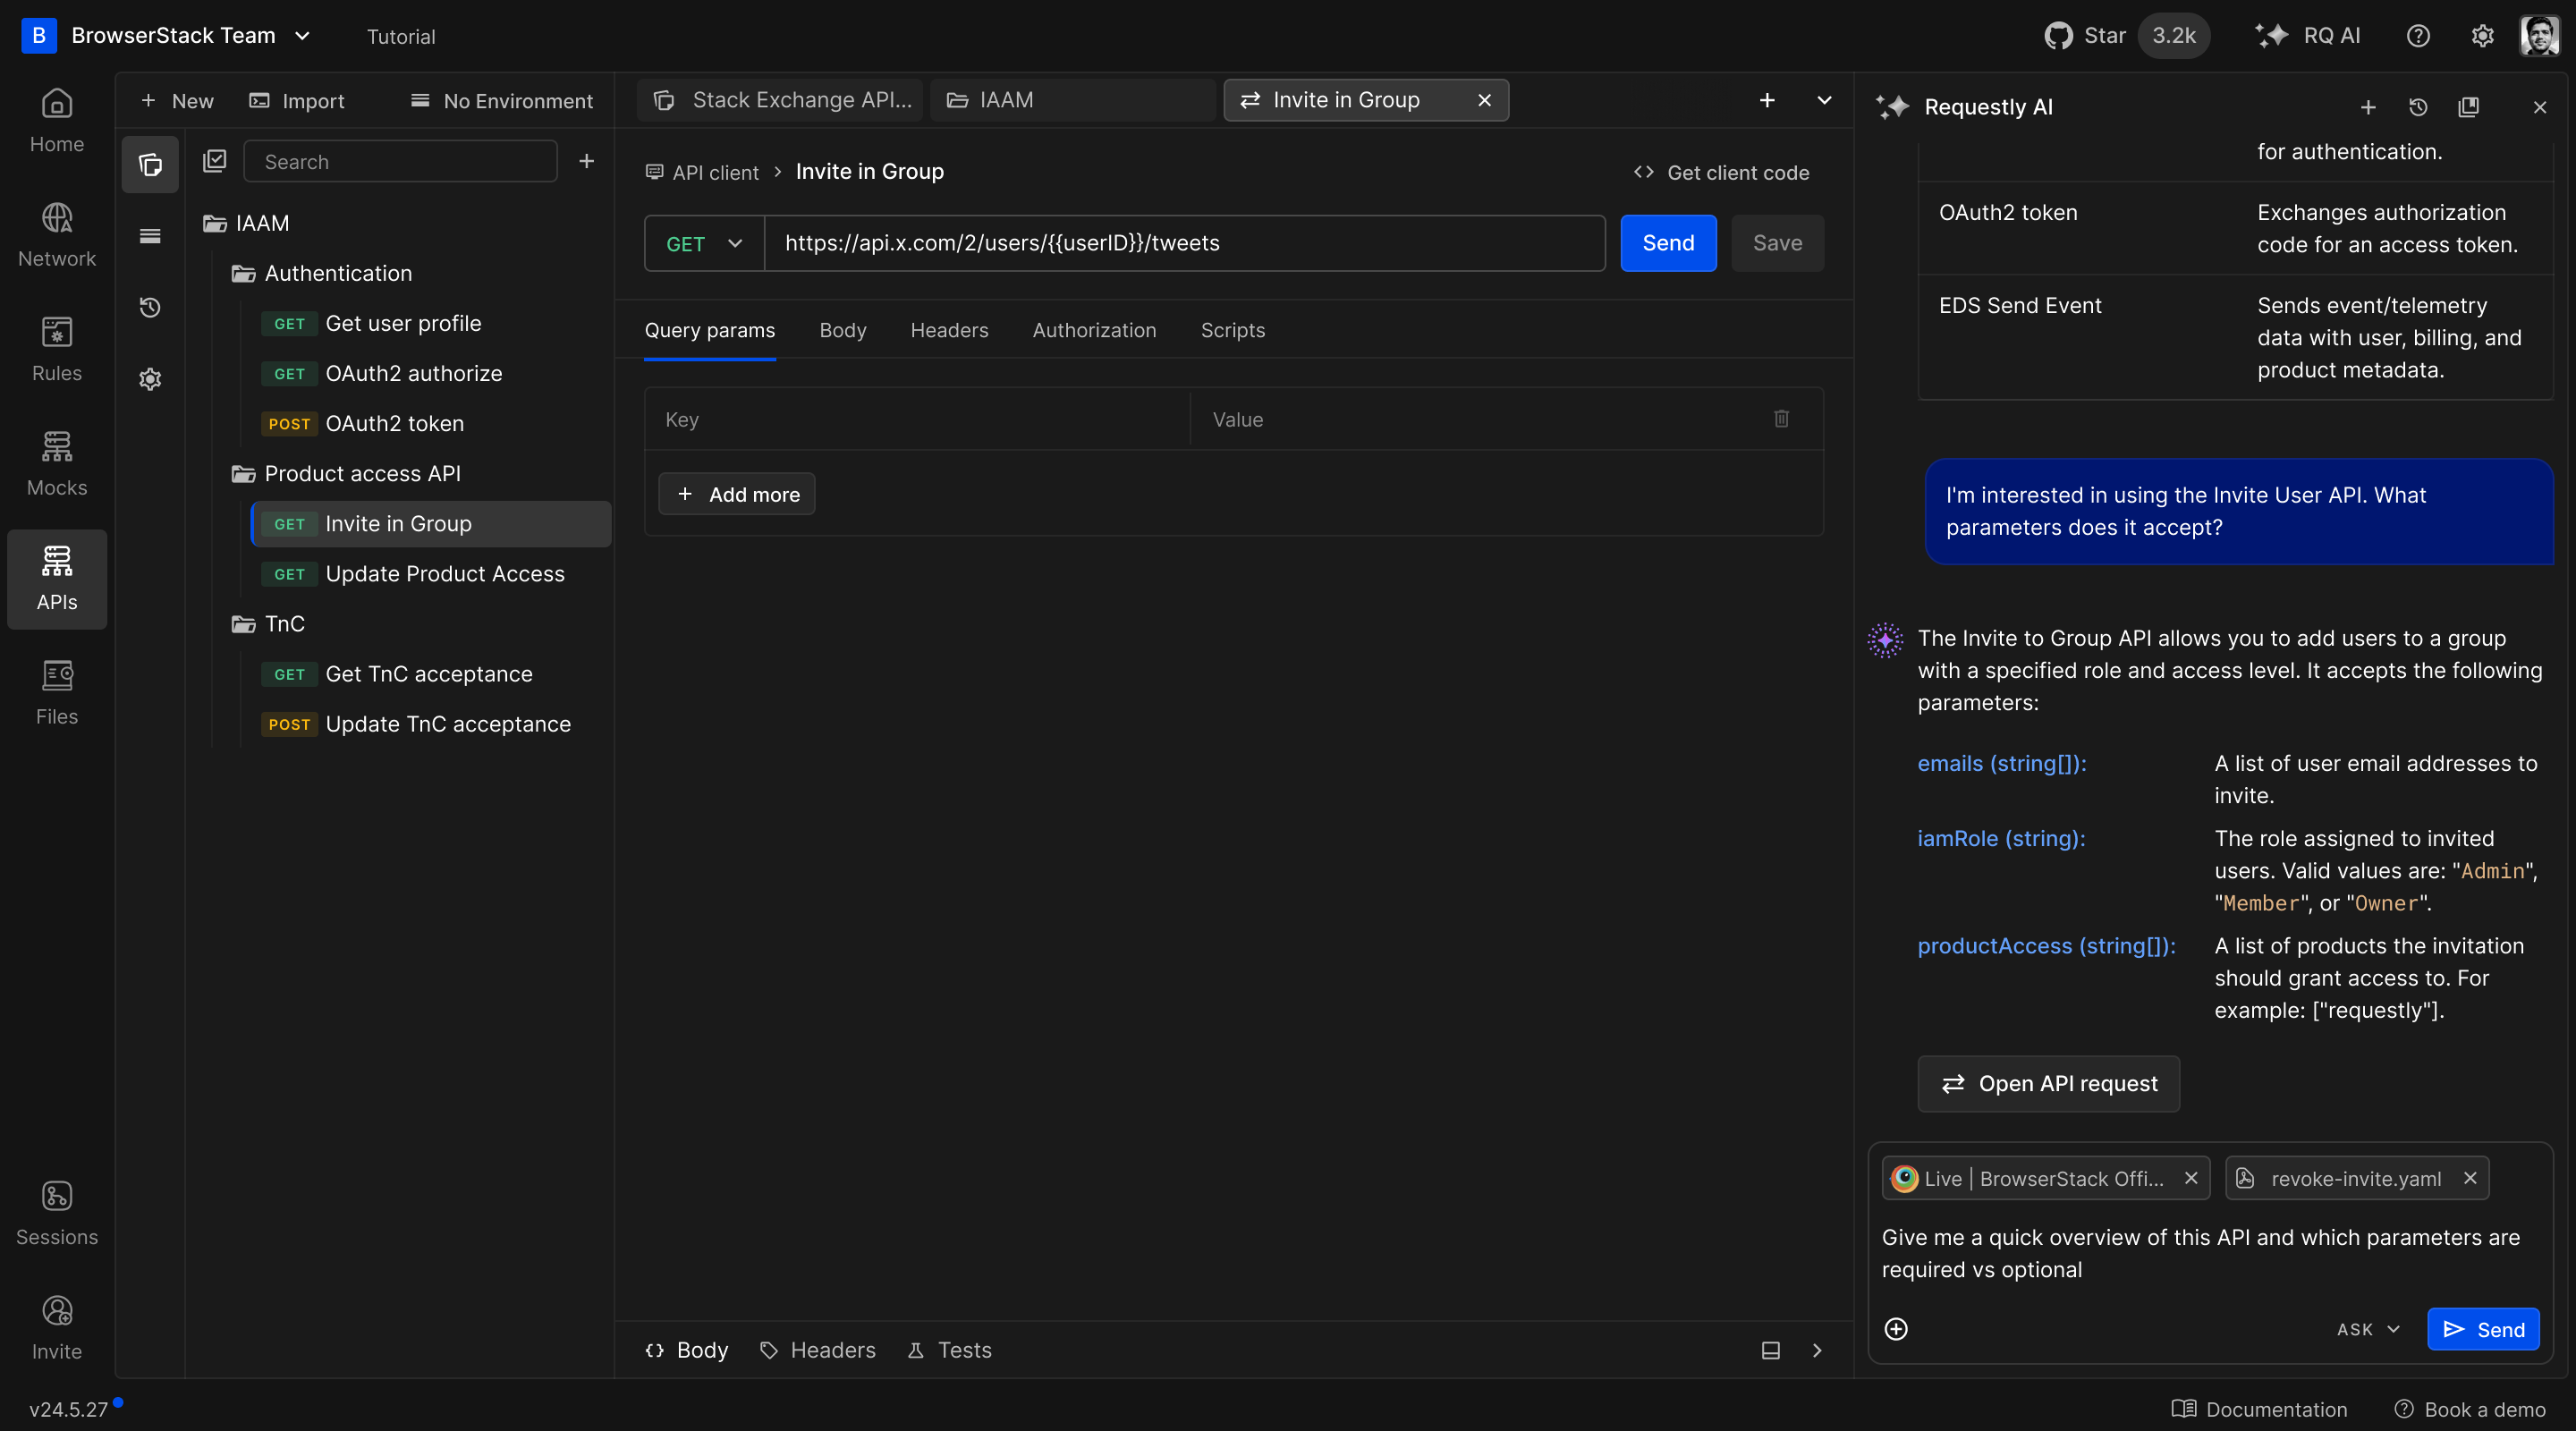Click the bulk select collections icon
This screenshot has width=2576, height=1431.
pos(215,161)
